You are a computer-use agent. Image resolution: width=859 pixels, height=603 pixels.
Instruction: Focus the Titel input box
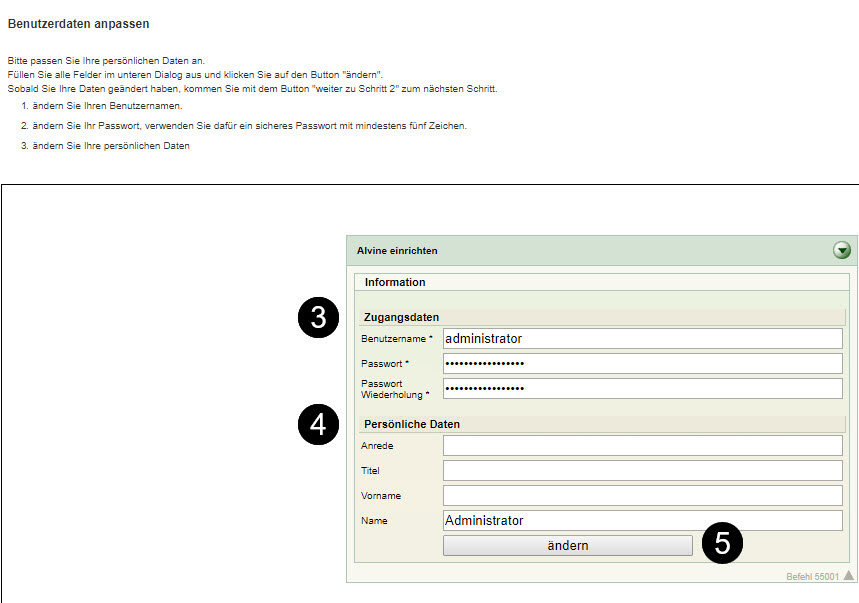642,471
